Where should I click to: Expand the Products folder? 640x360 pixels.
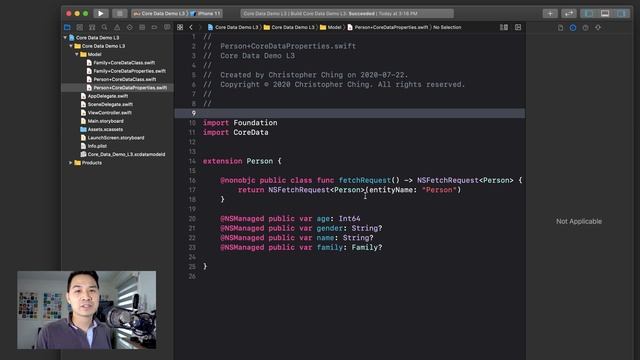pyautogui.click(x=71, y=163)
